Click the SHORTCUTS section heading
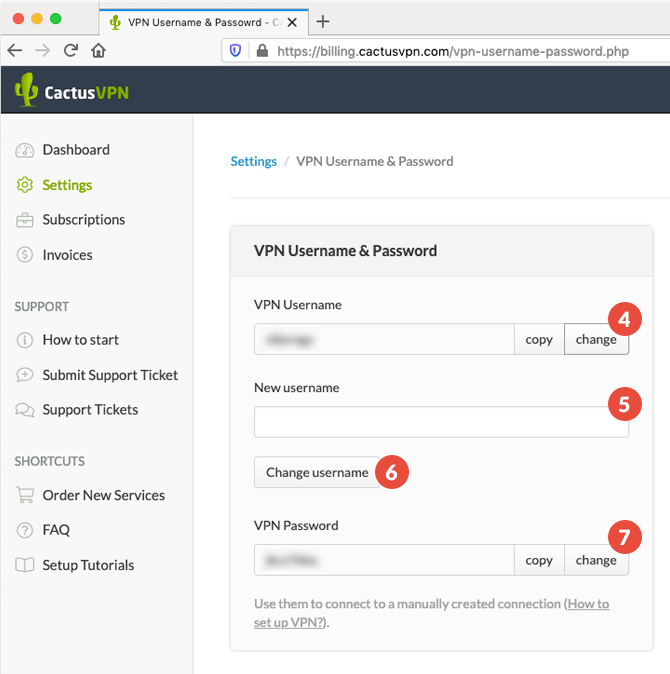 tap(49, 461)
